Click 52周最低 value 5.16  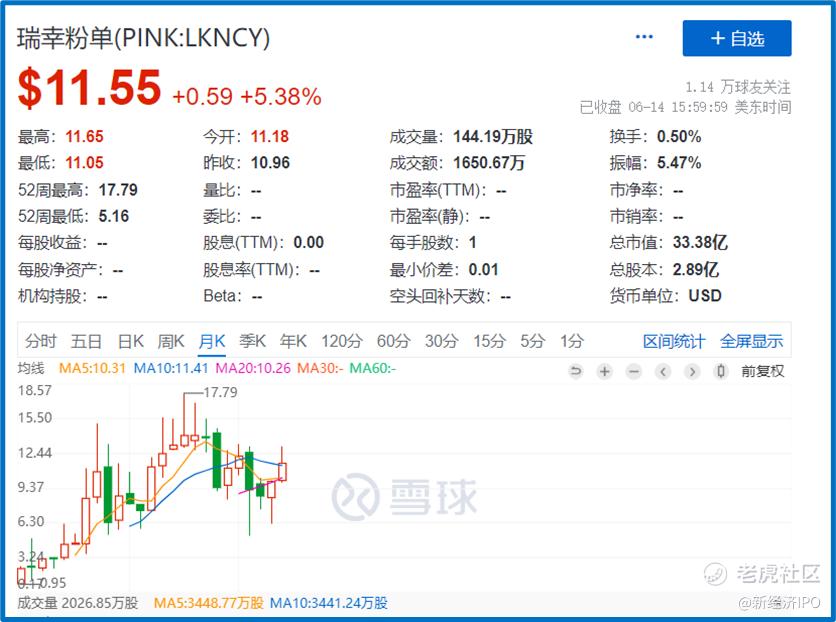(114, 216)
